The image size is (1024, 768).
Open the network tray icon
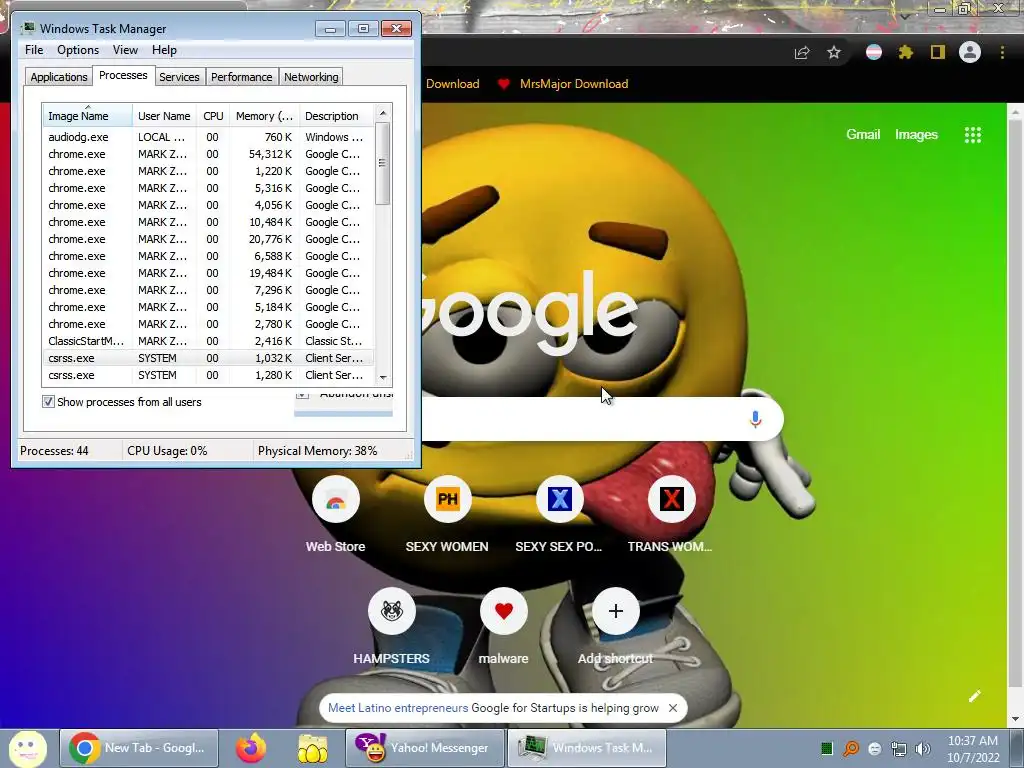pyautogui.click(x=899, y=749)
